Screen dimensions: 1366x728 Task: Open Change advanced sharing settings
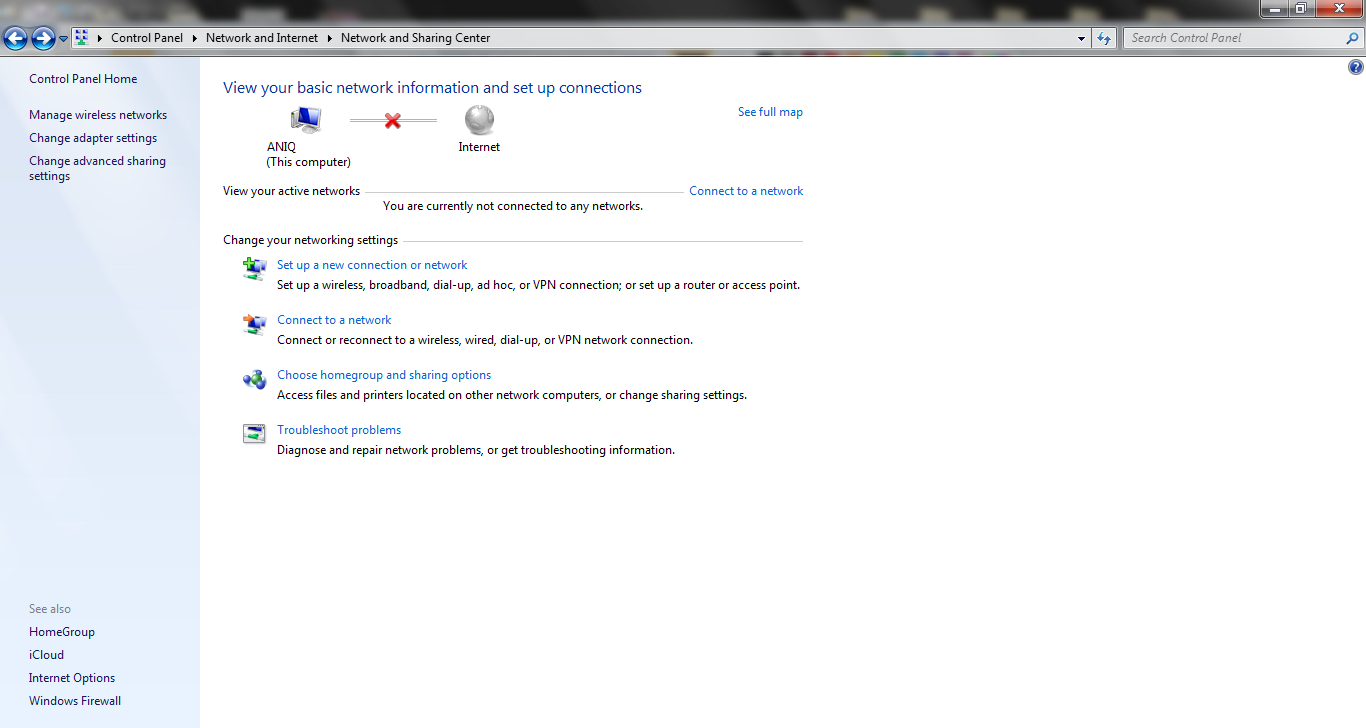point(97,168)
